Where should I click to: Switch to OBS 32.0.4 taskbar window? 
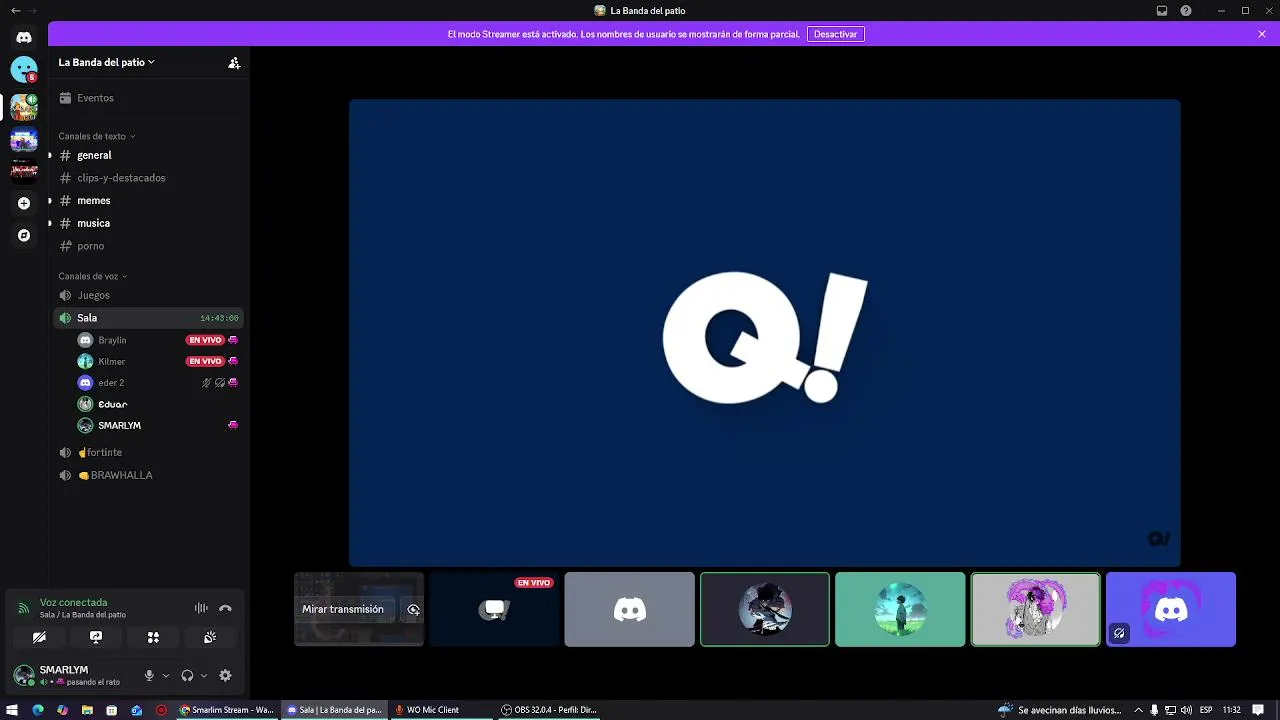click(x=549, y=710)
